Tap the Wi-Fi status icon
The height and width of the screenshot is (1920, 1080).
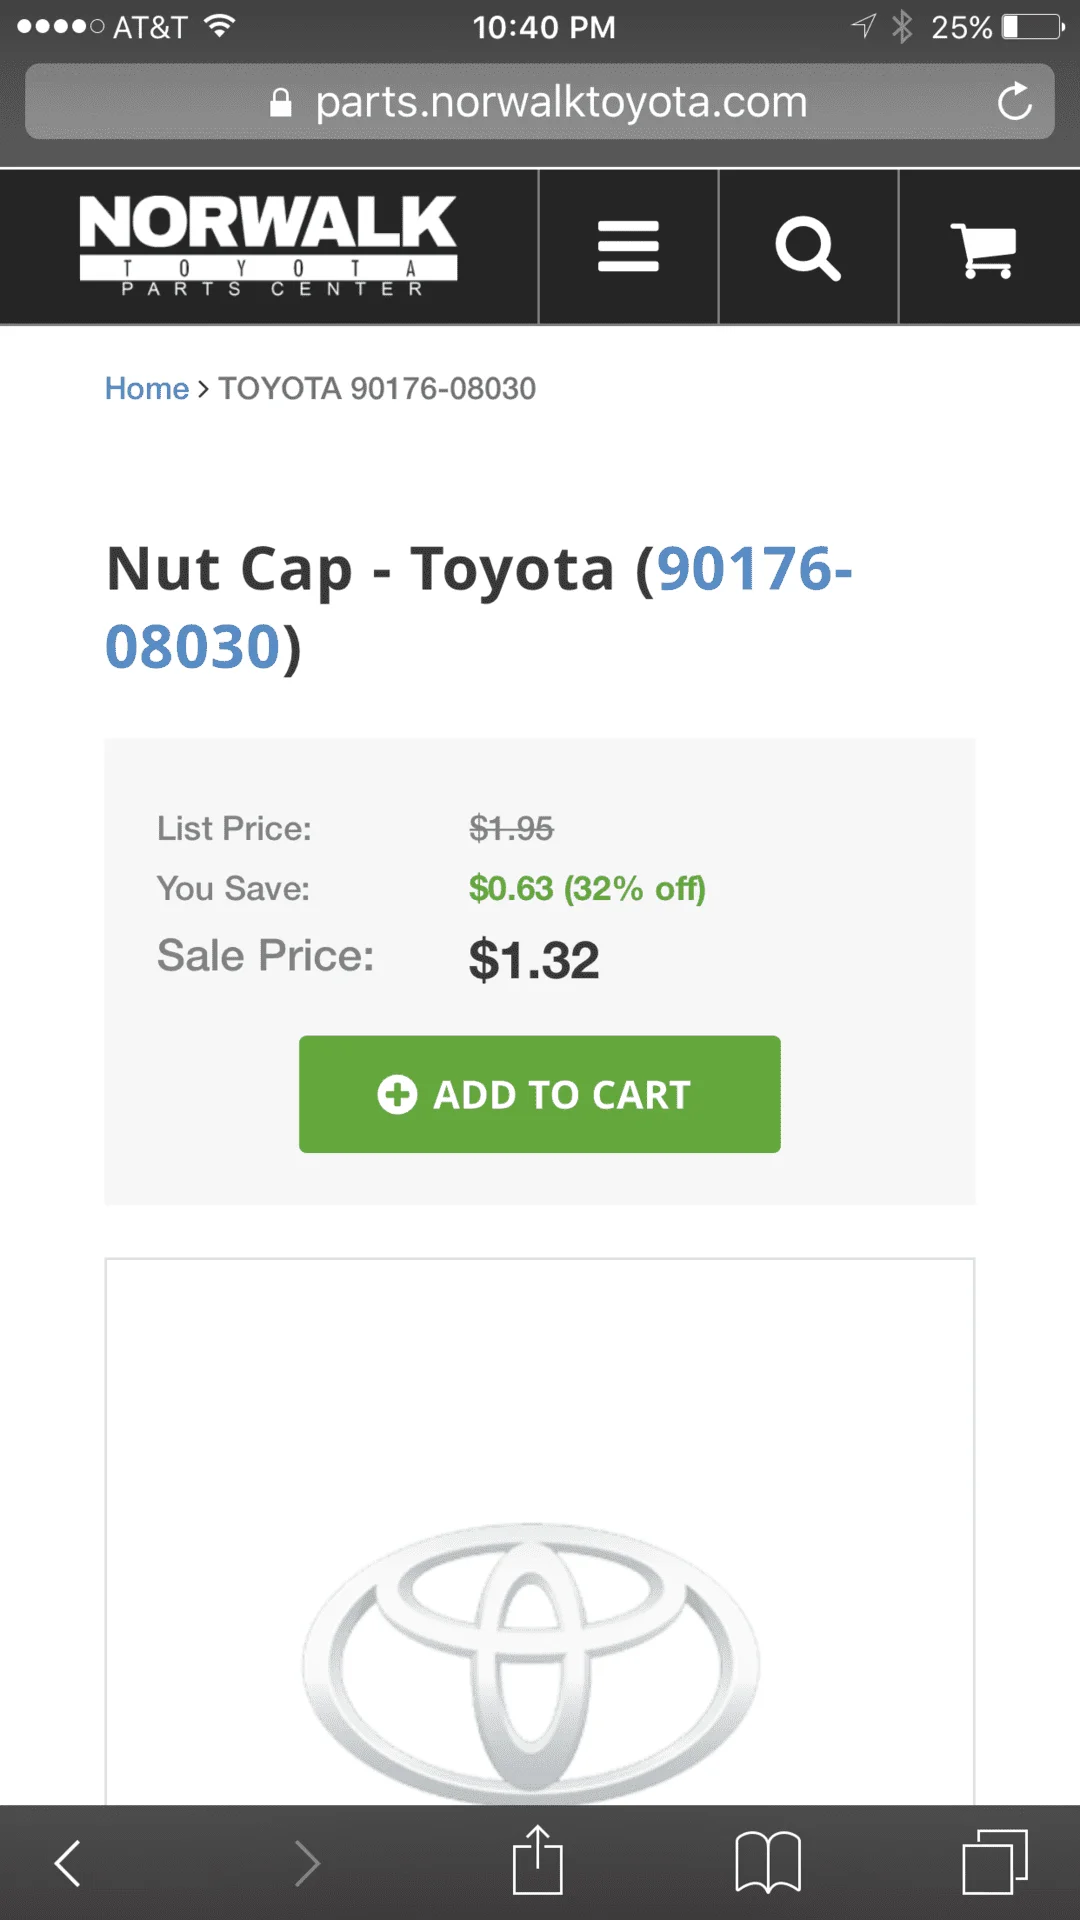tap(219, 26)
